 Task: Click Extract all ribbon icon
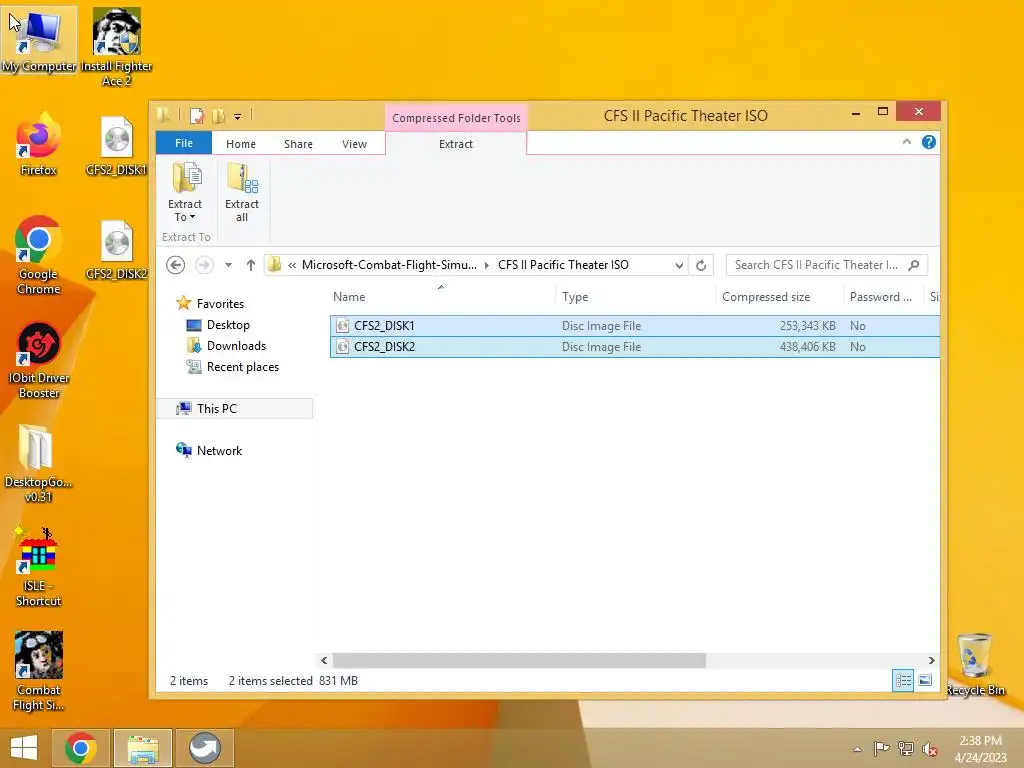242,193
